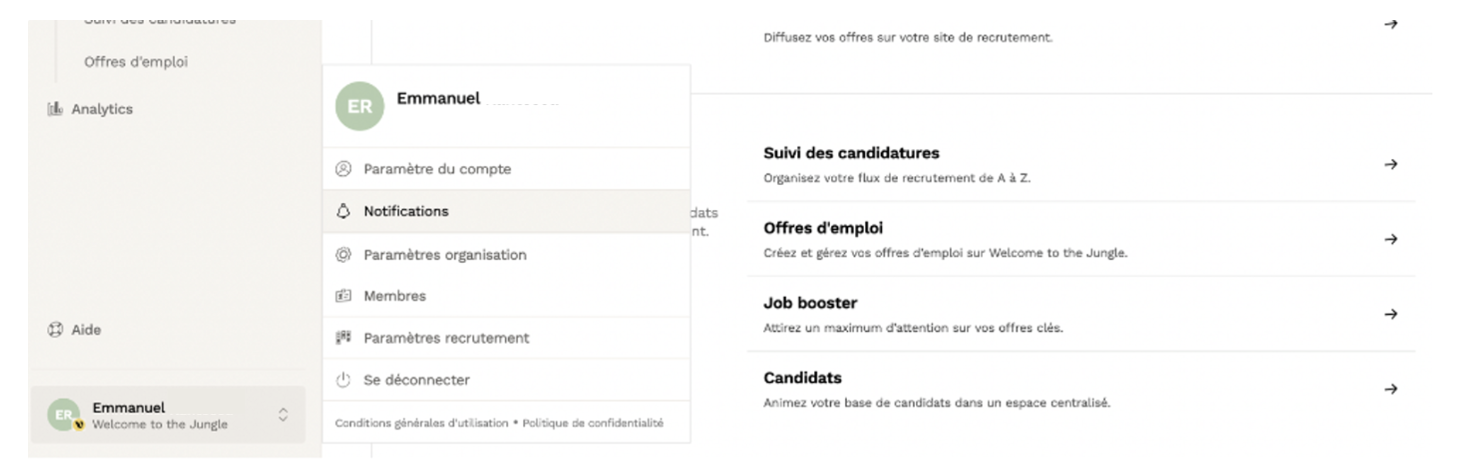Open Politique de confidentialité link
This screenshot has height=470, width=1482.
tap(593, 423)
